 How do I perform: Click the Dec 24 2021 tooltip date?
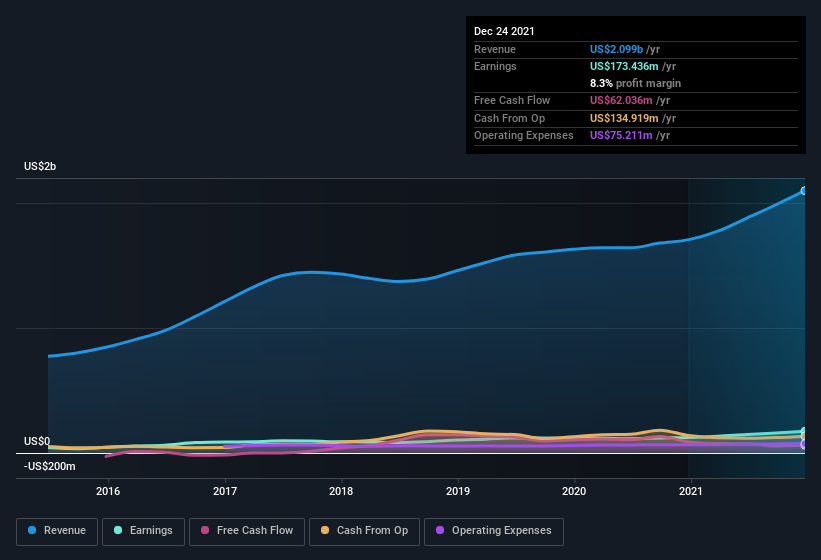(x=504, y=31)
